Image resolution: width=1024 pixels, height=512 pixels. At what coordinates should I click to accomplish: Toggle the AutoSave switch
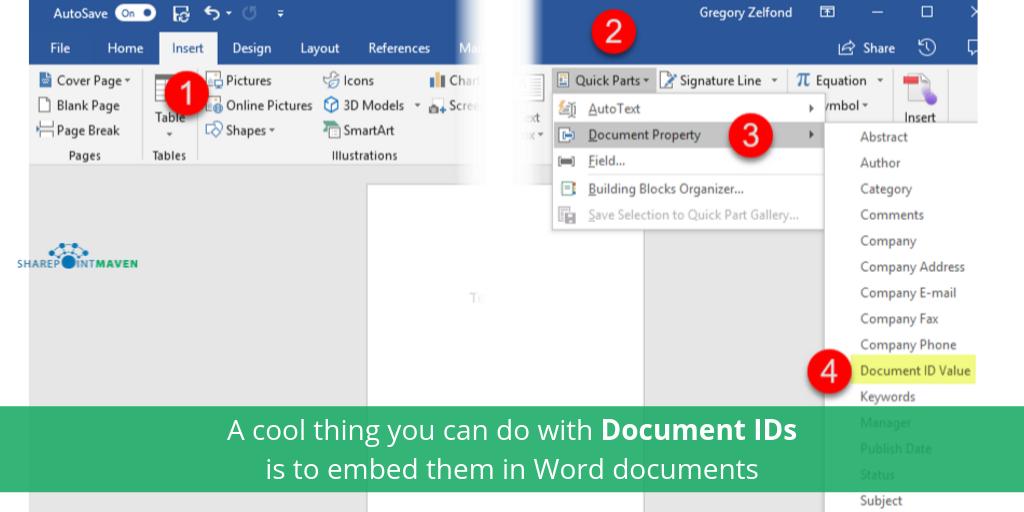(136, 13)
